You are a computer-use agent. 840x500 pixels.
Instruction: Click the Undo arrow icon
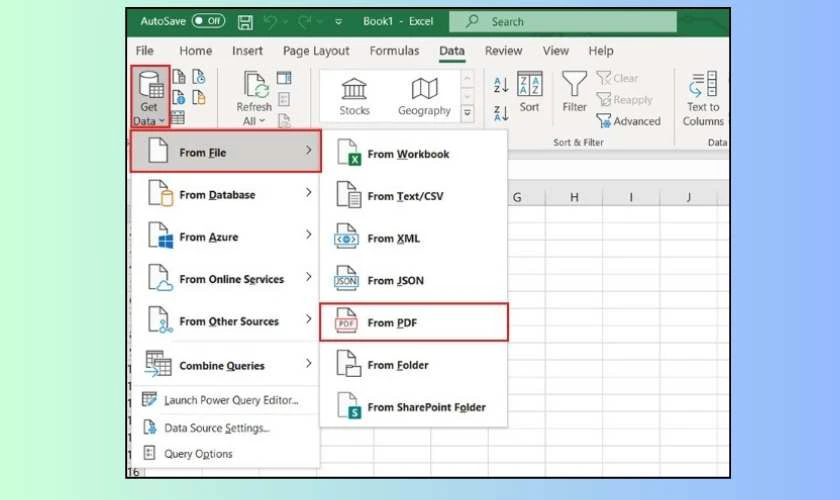tap(271, 21)
